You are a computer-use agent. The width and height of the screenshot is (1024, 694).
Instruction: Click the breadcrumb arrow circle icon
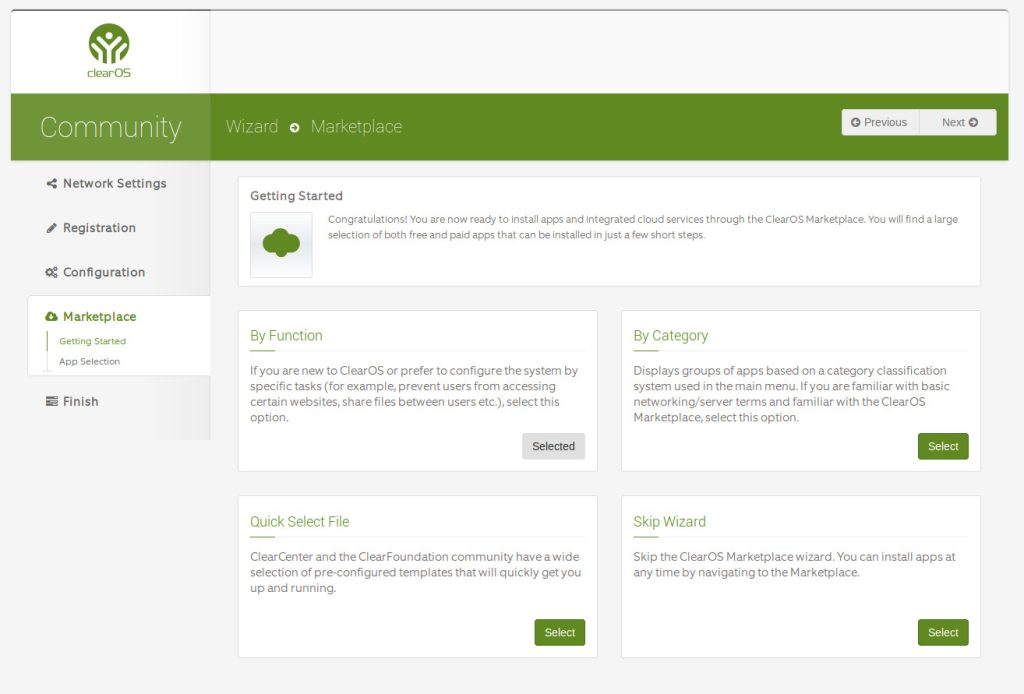[295, 127]
